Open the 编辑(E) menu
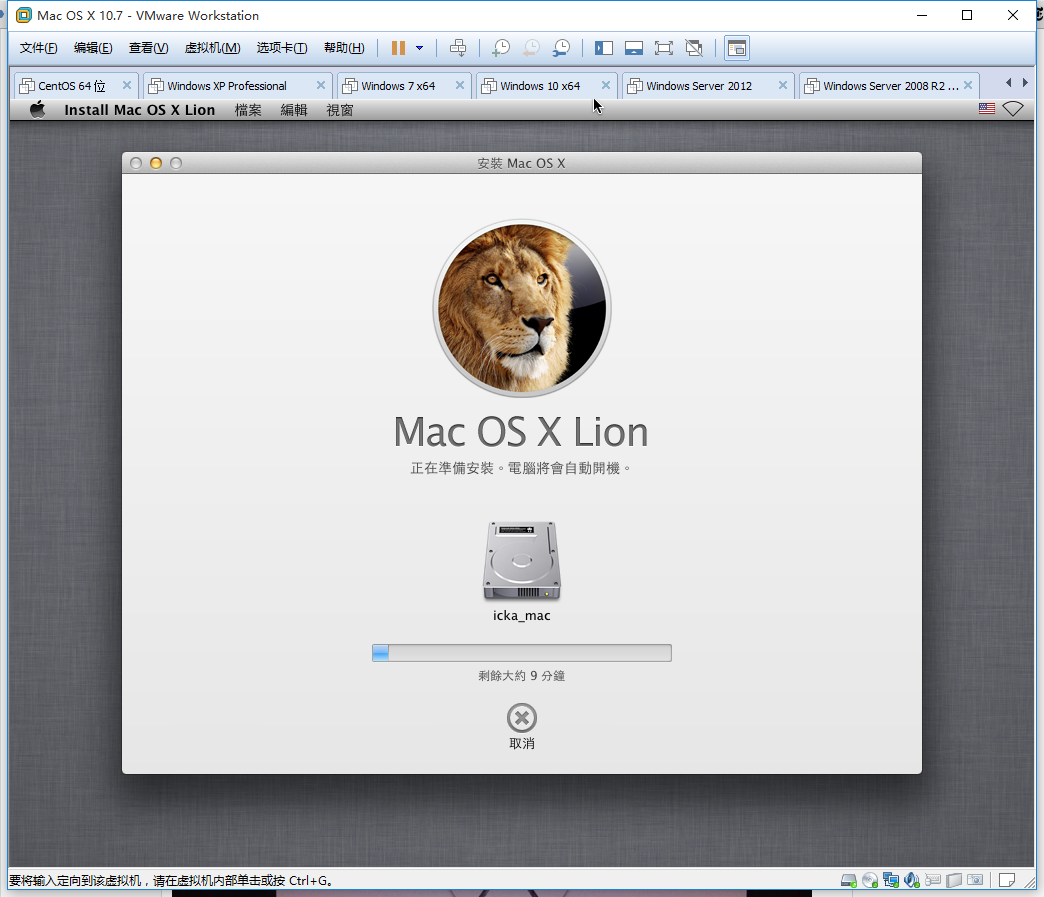 93,48
